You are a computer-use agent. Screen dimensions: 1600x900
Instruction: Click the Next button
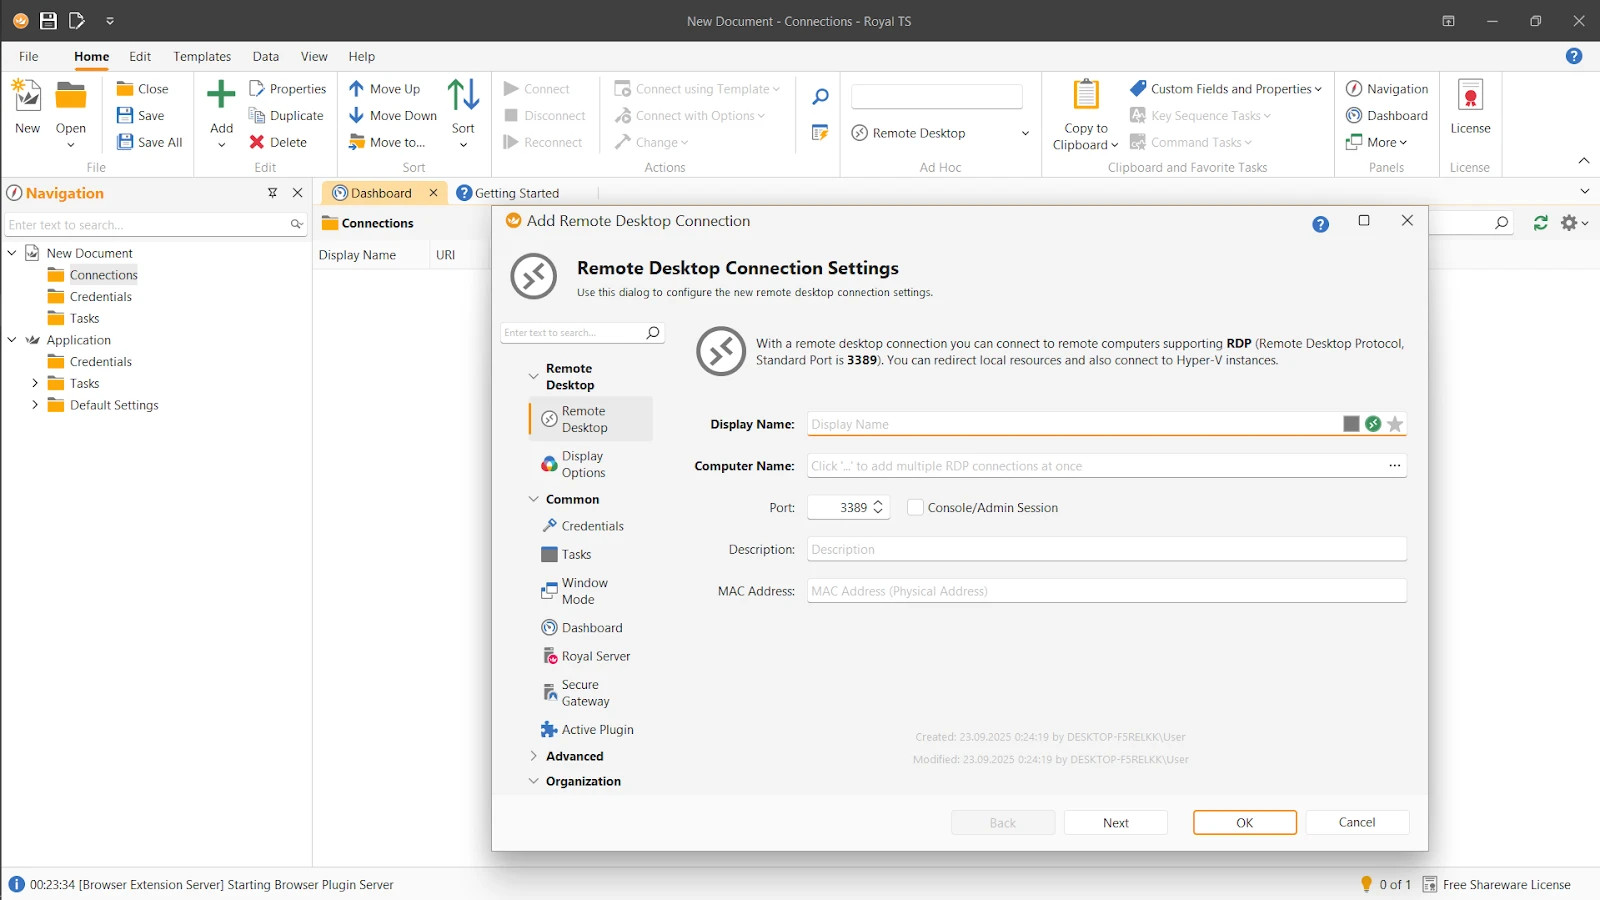[1115, 823]
